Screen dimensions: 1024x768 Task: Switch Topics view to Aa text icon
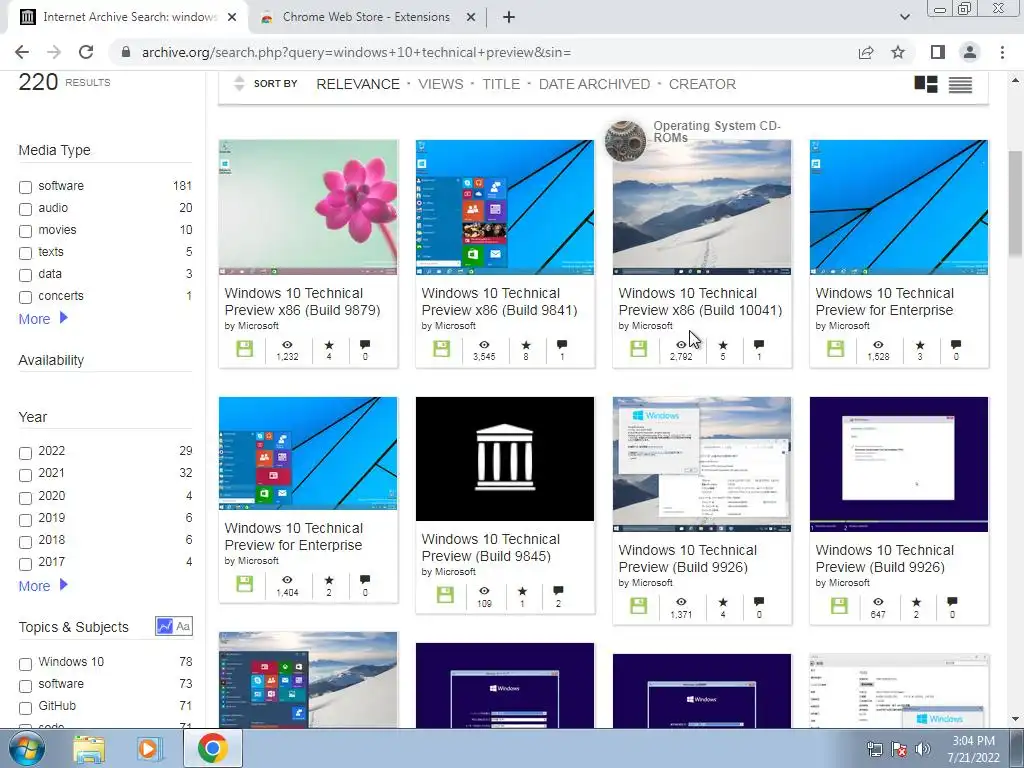[183, 626]
